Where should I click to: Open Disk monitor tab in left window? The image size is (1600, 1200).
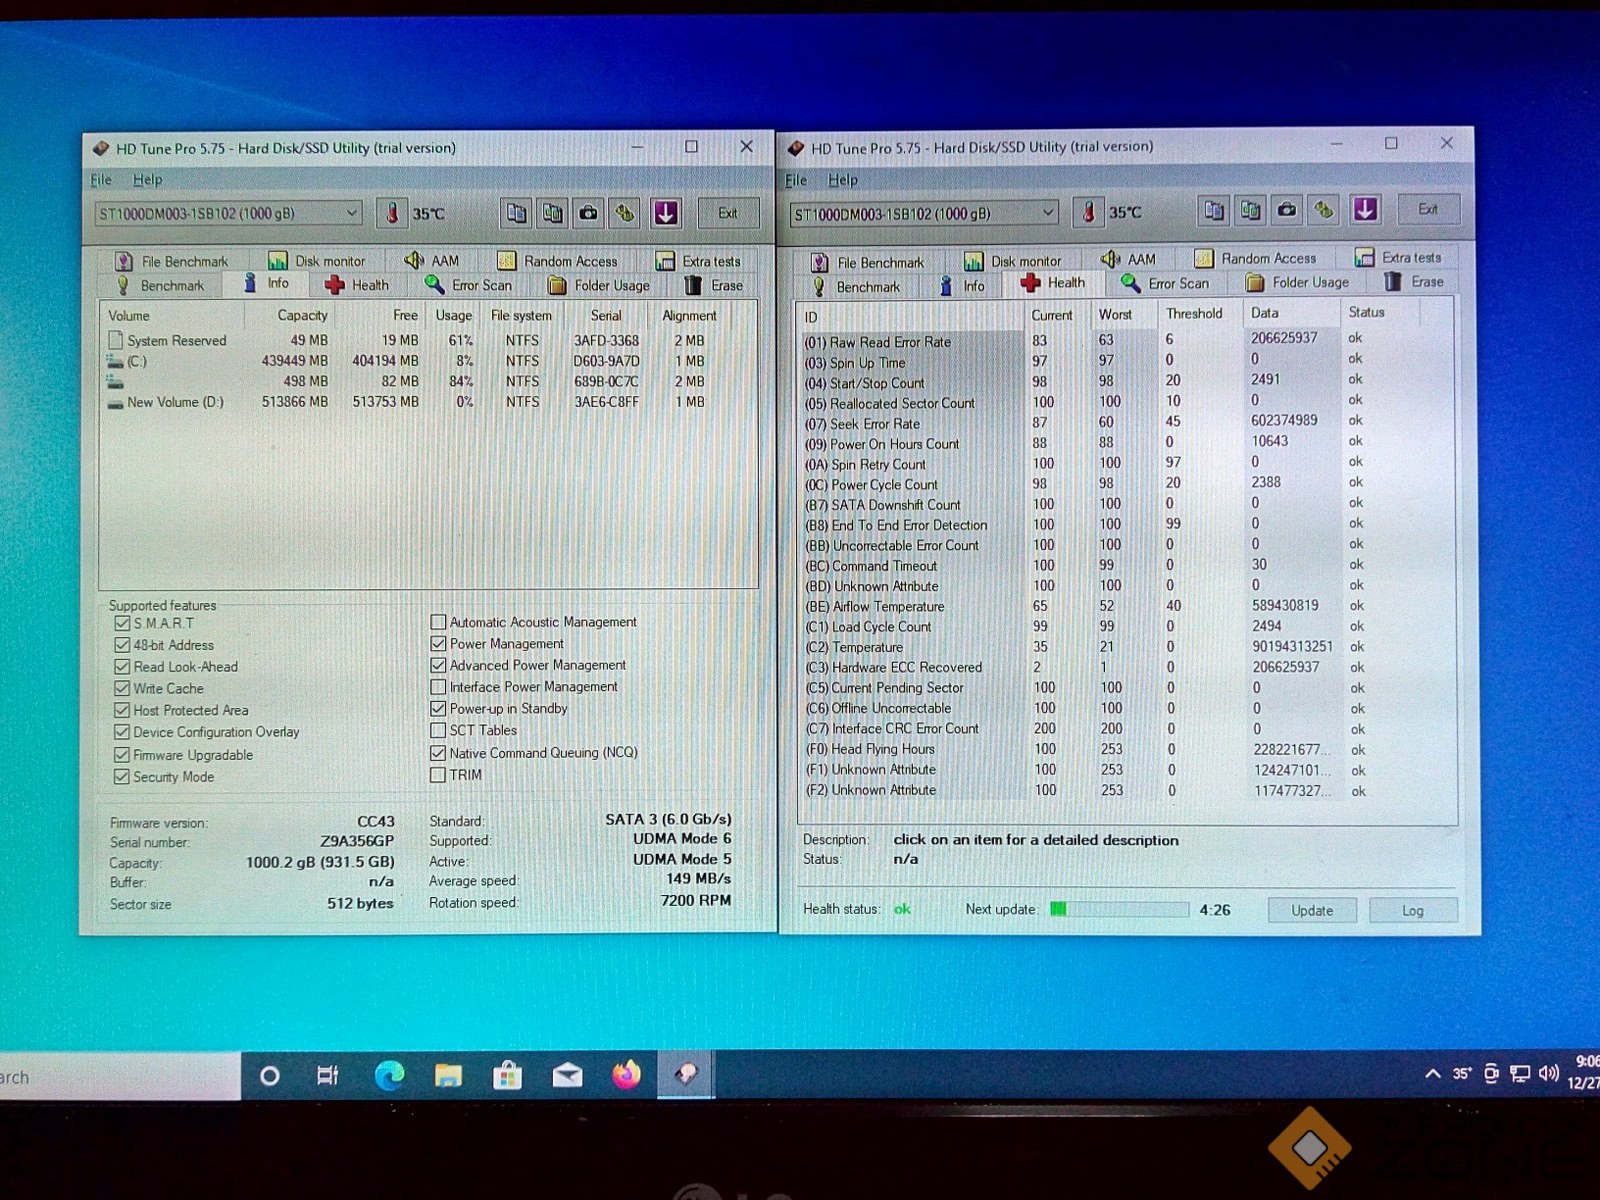[x=317, y=261]
